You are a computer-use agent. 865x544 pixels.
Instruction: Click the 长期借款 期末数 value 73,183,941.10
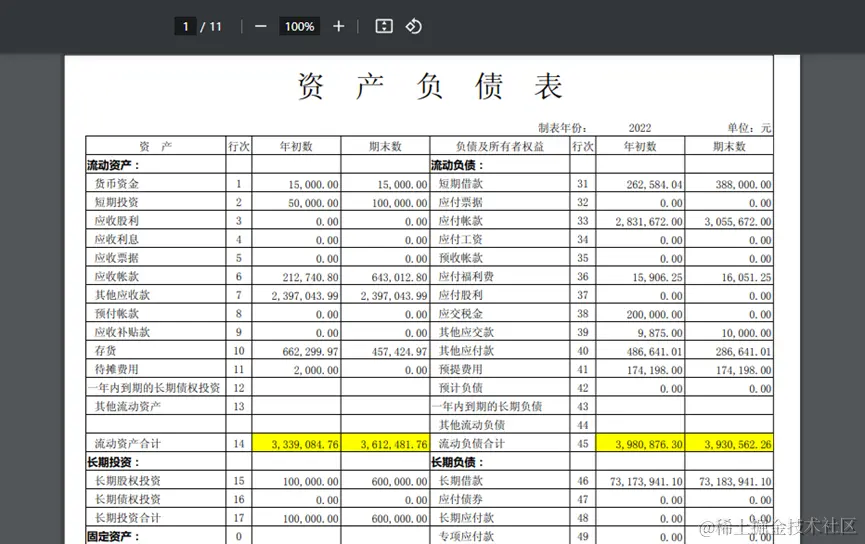pyautogui.click(x=735, y=482)
